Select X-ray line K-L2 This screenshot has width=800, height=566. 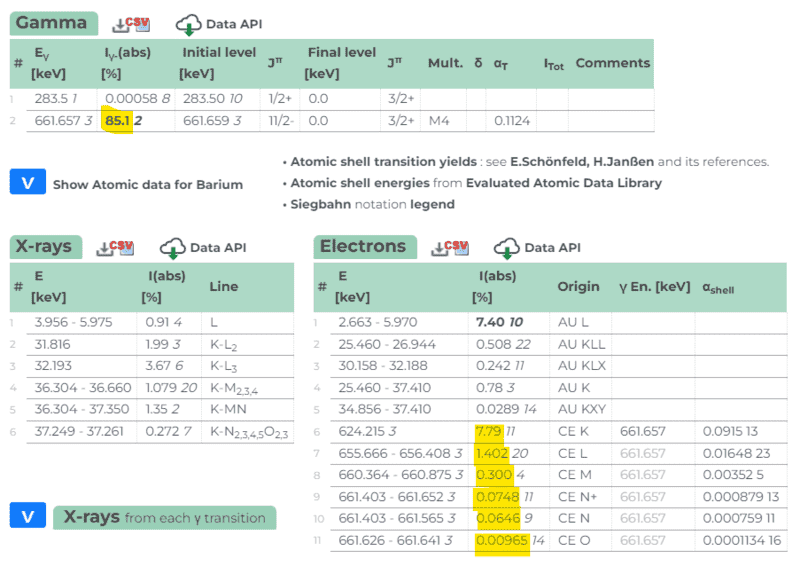223,346
